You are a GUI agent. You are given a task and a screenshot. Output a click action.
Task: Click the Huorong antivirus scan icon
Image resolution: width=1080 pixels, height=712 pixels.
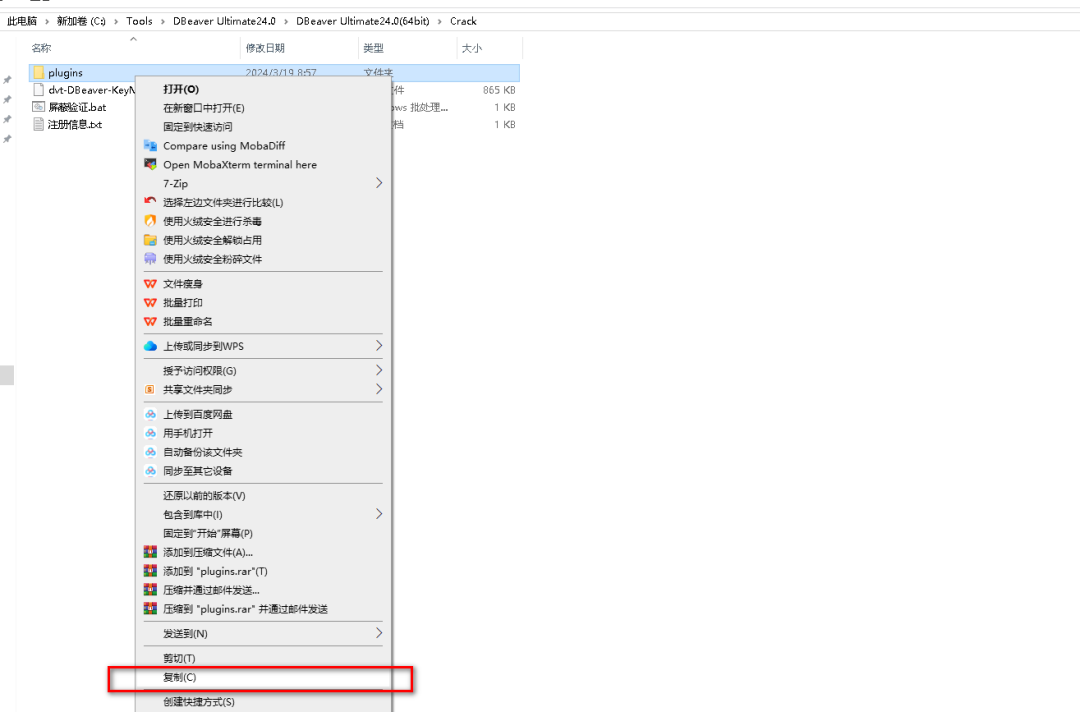pos(150,221)
